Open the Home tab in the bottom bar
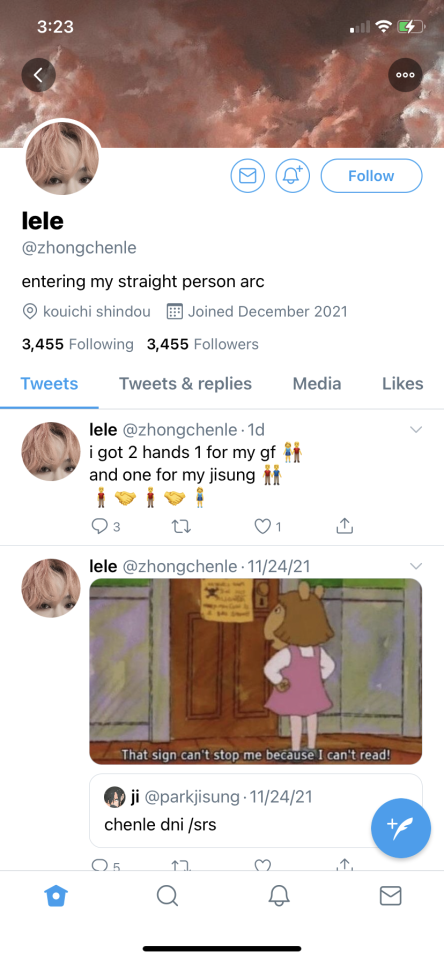The width and height of the screenshot is (444, 960). coord(56,896)
